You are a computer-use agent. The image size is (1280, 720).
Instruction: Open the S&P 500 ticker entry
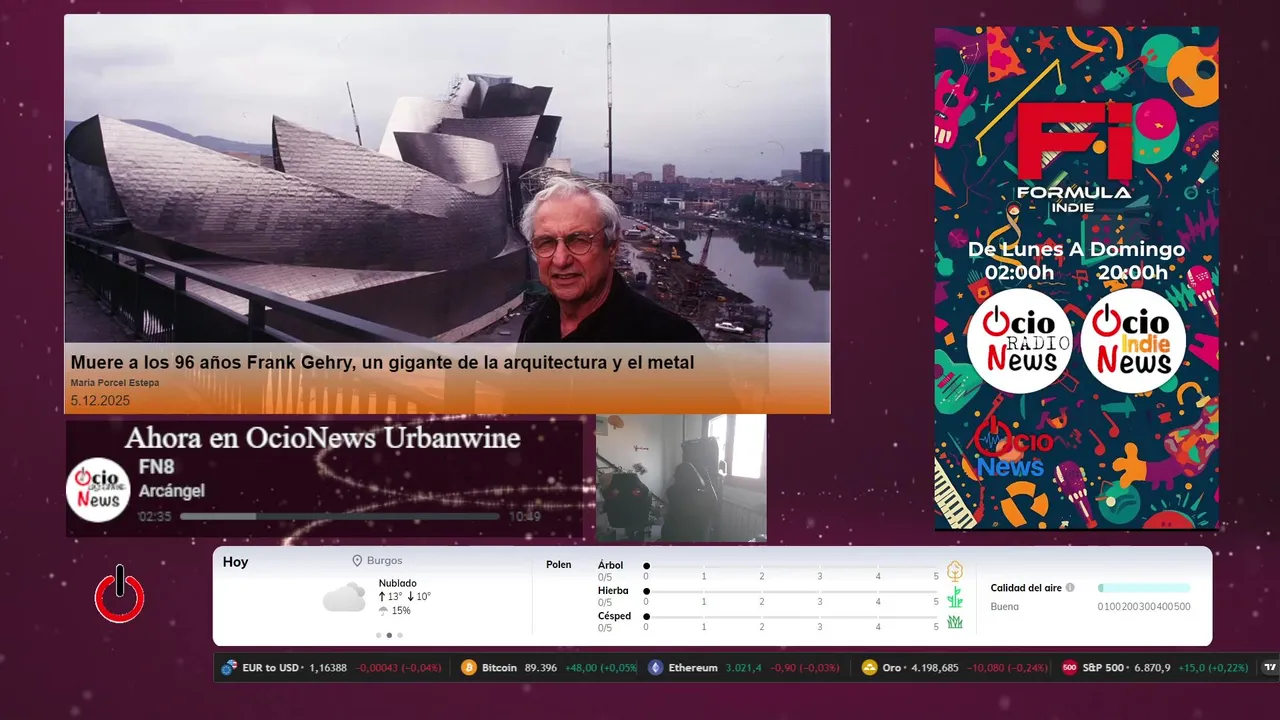[x=1155, y=667]
